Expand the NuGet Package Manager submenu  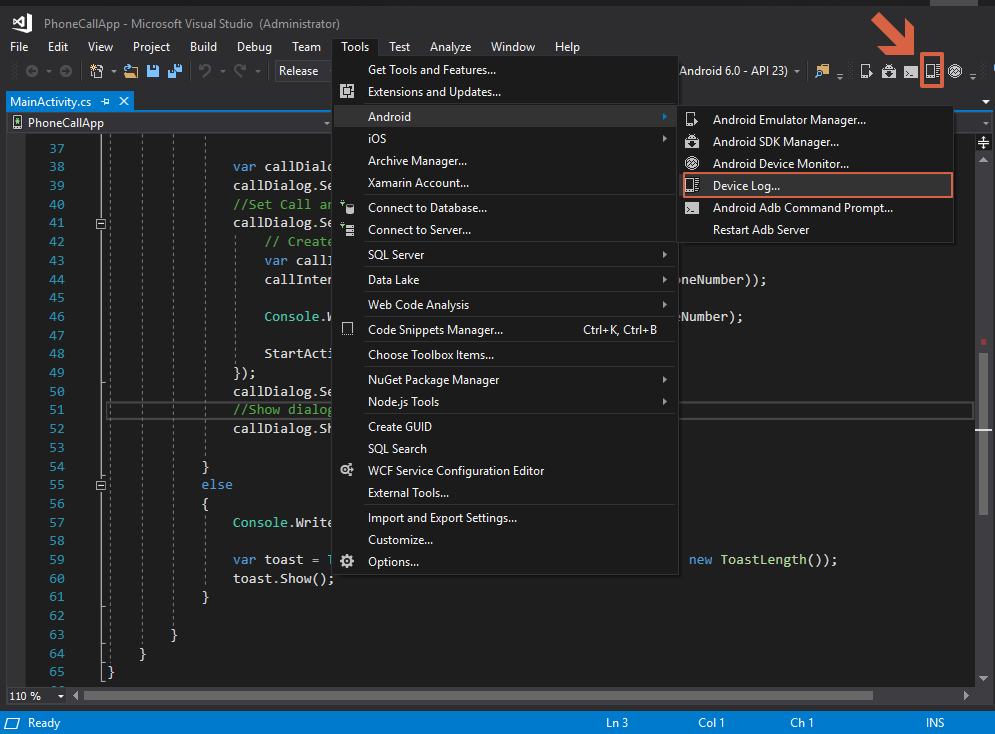[x=505, y=380]
